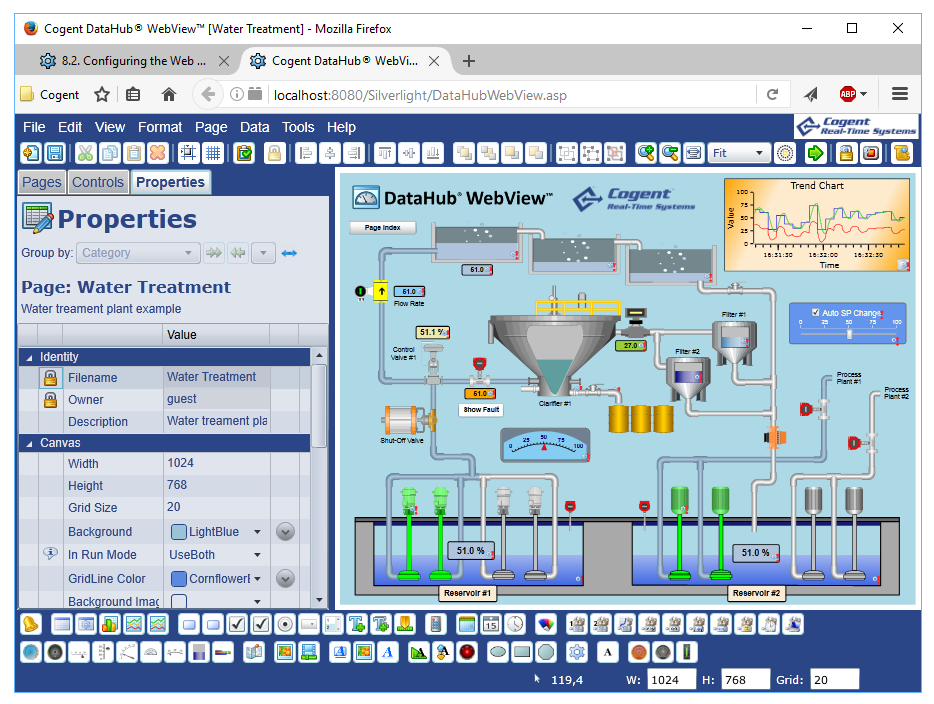Click the Cogent bookmark in Firefox toolbar
The width and height of the screenshot is (934, 704).
pyautogui.click(x=50, y=95)
